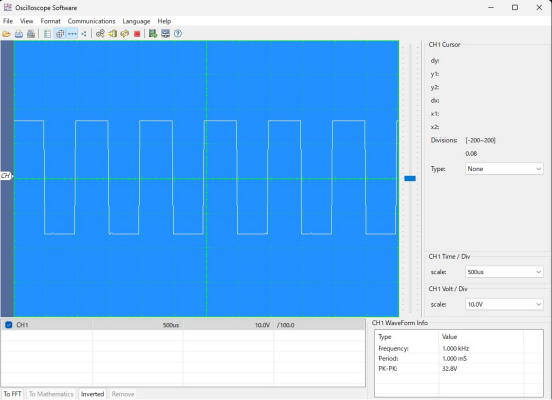Click the open file folder icon
Screen dimensions: 552x400
(6, 34)
